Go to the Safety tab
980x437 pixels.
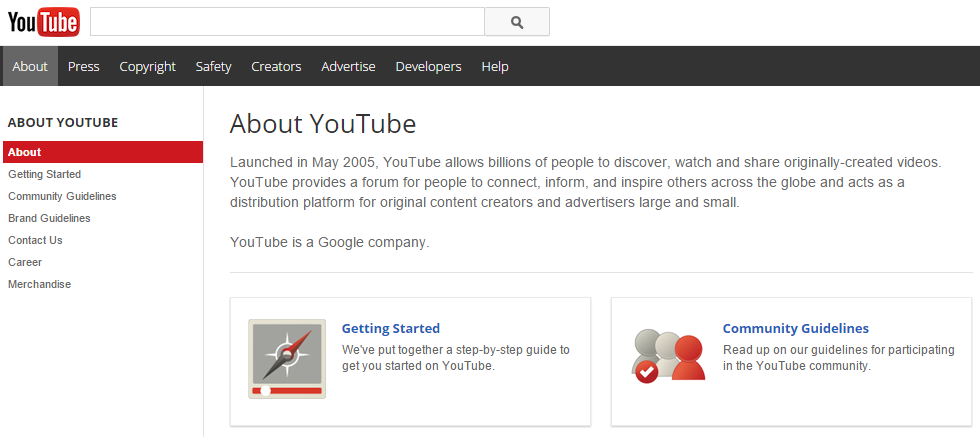click(213, 66)
